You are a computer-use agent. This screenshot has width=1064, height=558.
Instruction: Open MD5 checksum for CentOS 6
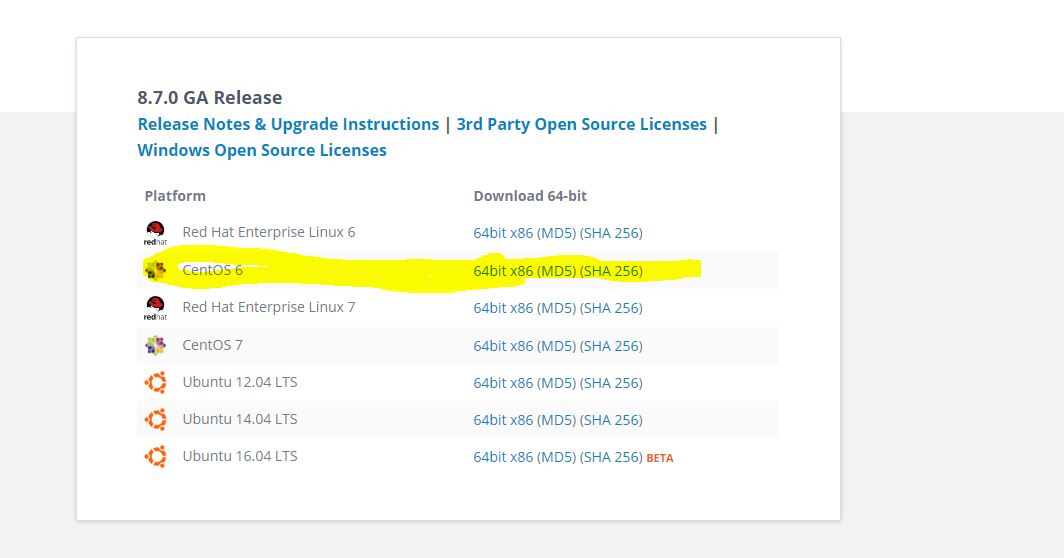[x=556, y=271]
